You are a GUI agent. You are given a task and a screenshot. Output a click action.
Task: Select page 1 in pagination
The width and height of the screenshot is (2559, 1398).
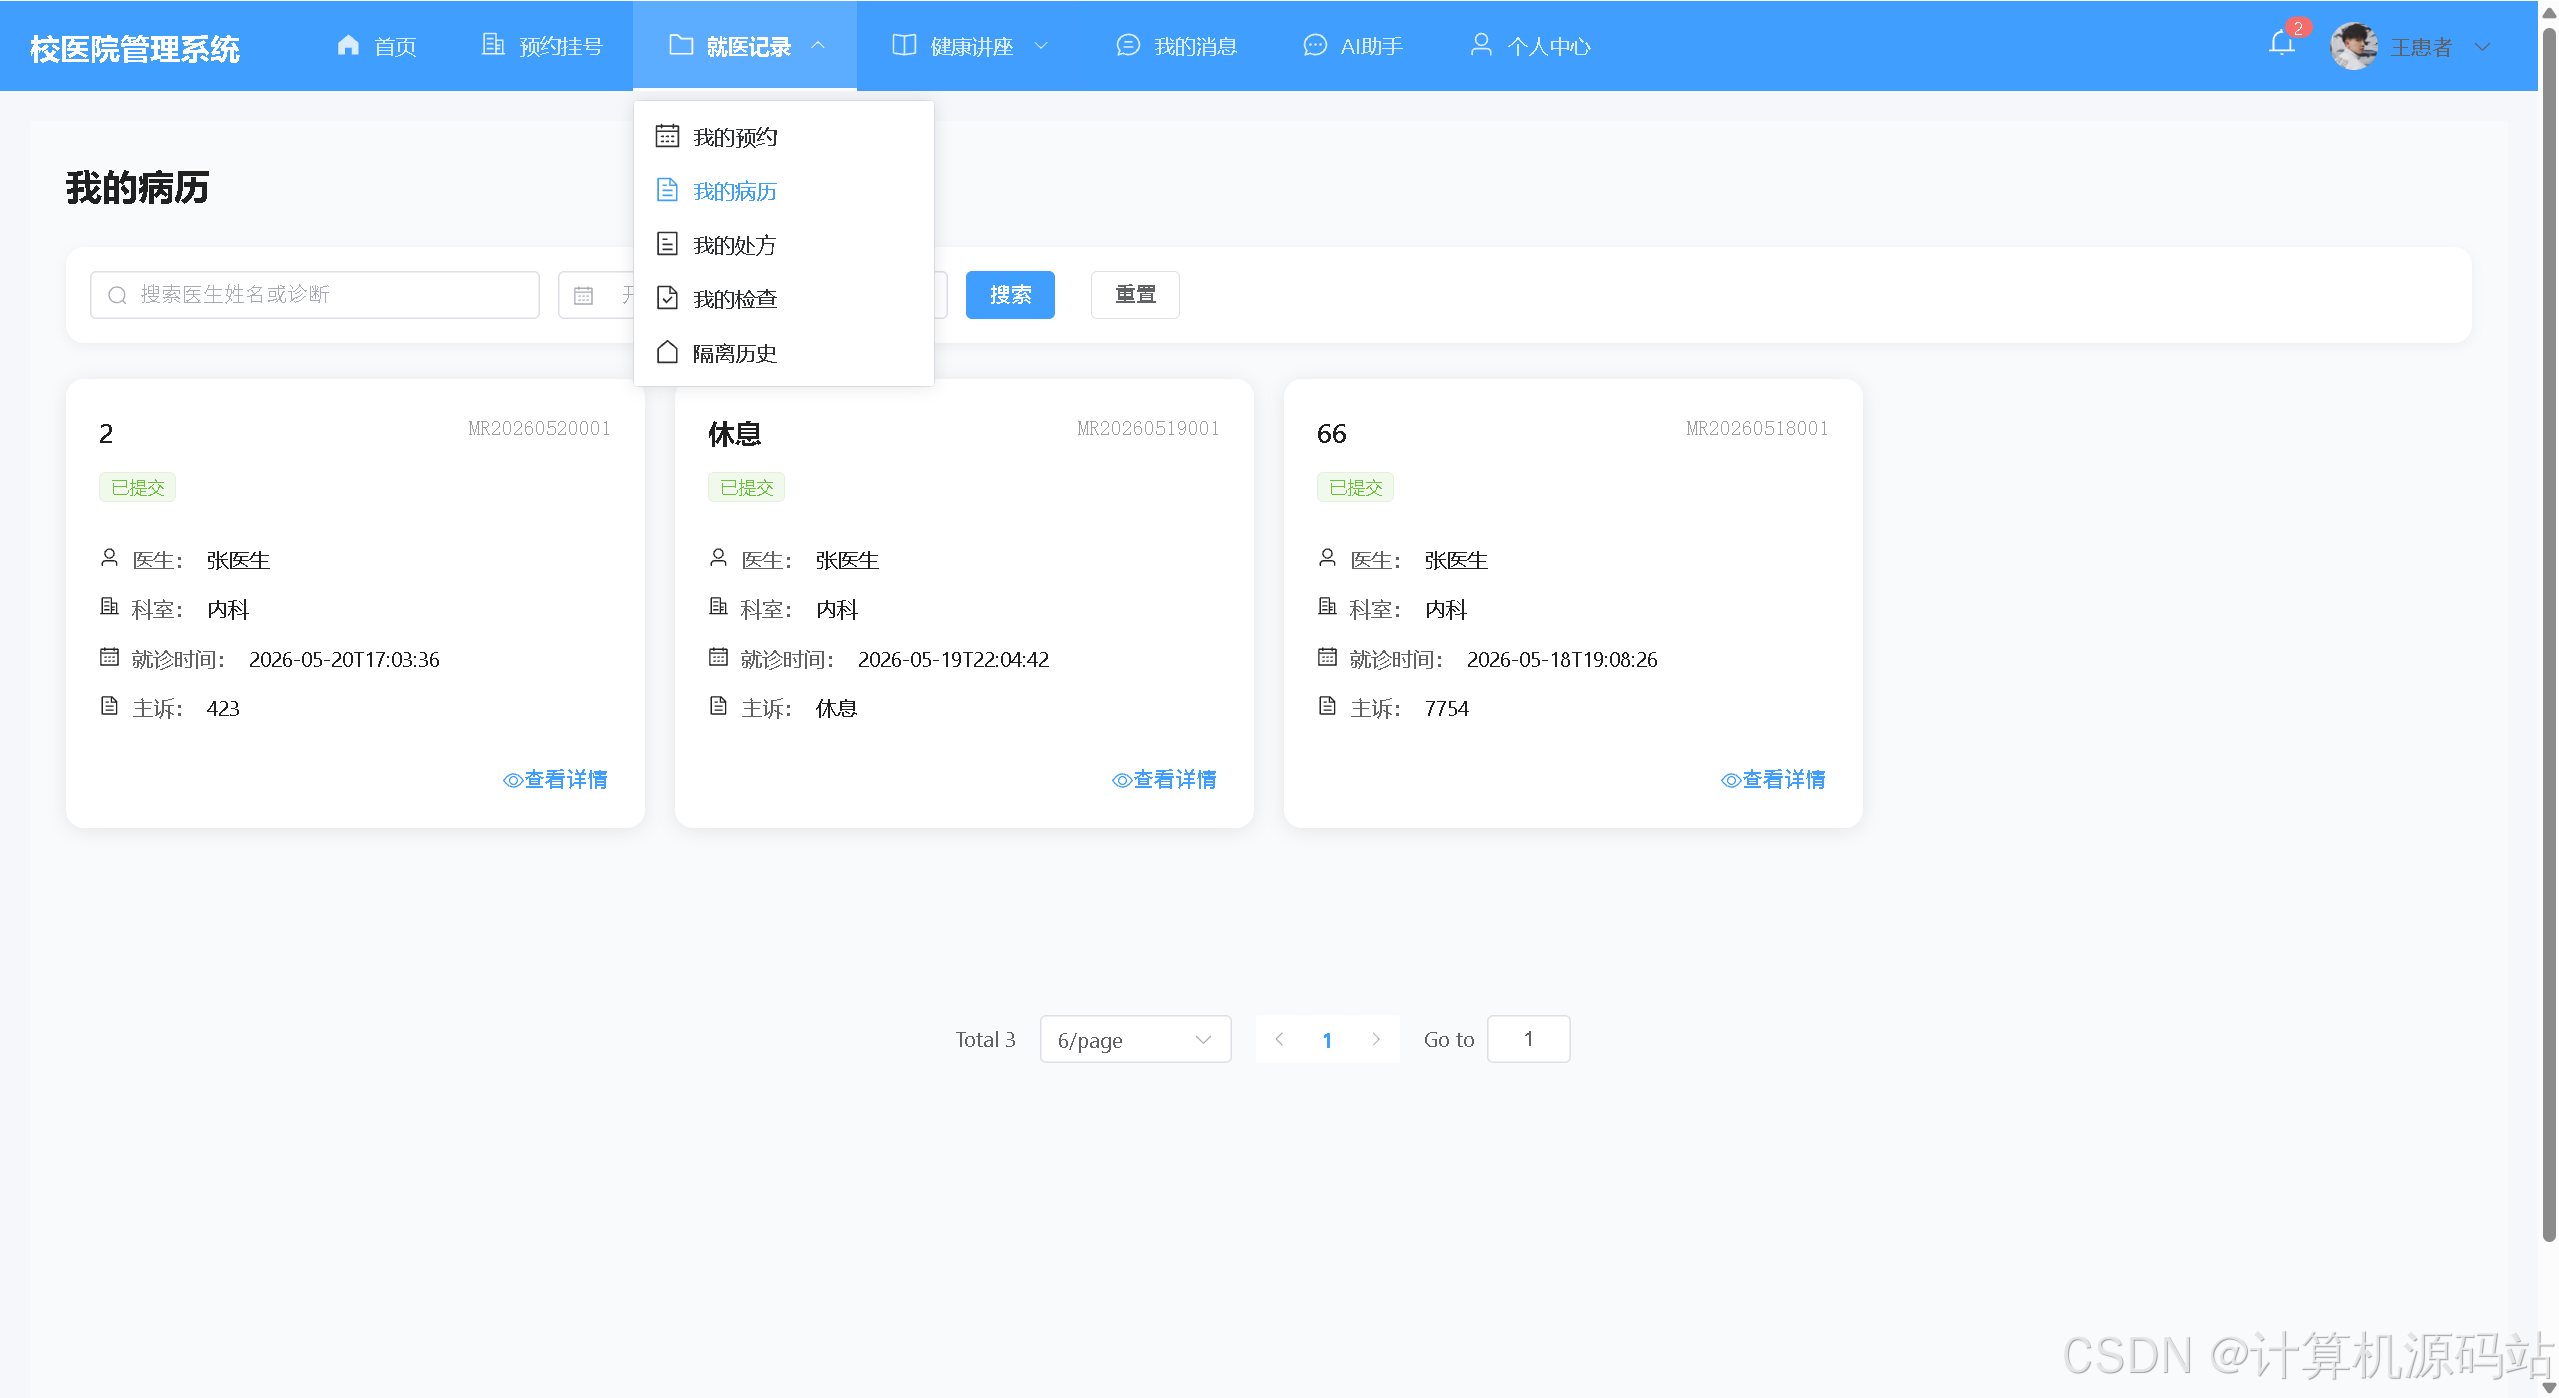coord(1327,1040)
